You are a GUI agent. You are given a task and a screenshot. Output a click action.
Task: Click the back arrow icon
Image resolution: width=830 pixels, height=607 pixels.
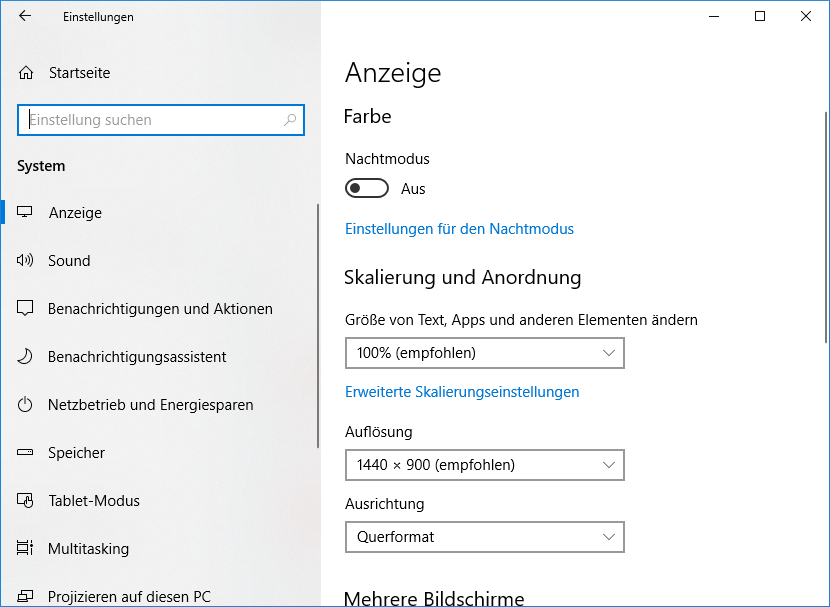click(x=25, y=16)
